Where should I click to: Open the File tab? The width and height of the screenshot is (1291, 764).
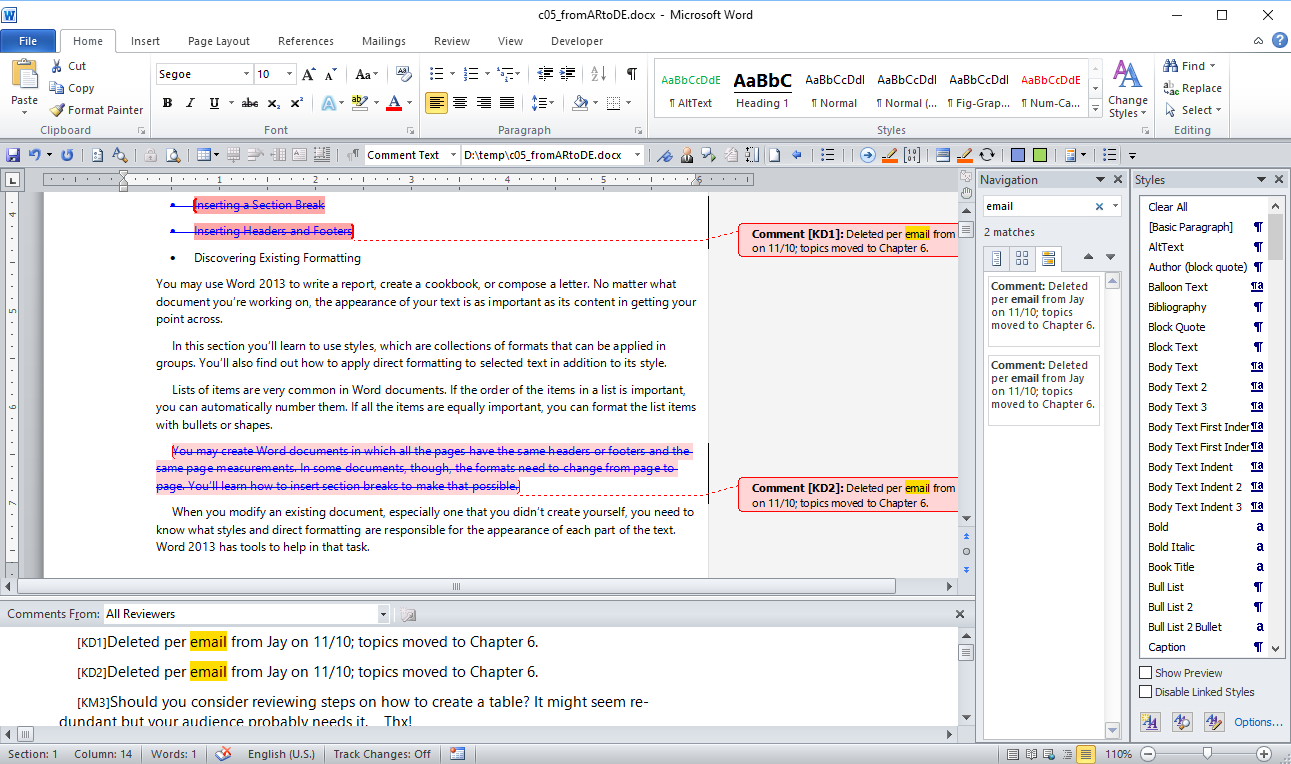tap(28, 41)
